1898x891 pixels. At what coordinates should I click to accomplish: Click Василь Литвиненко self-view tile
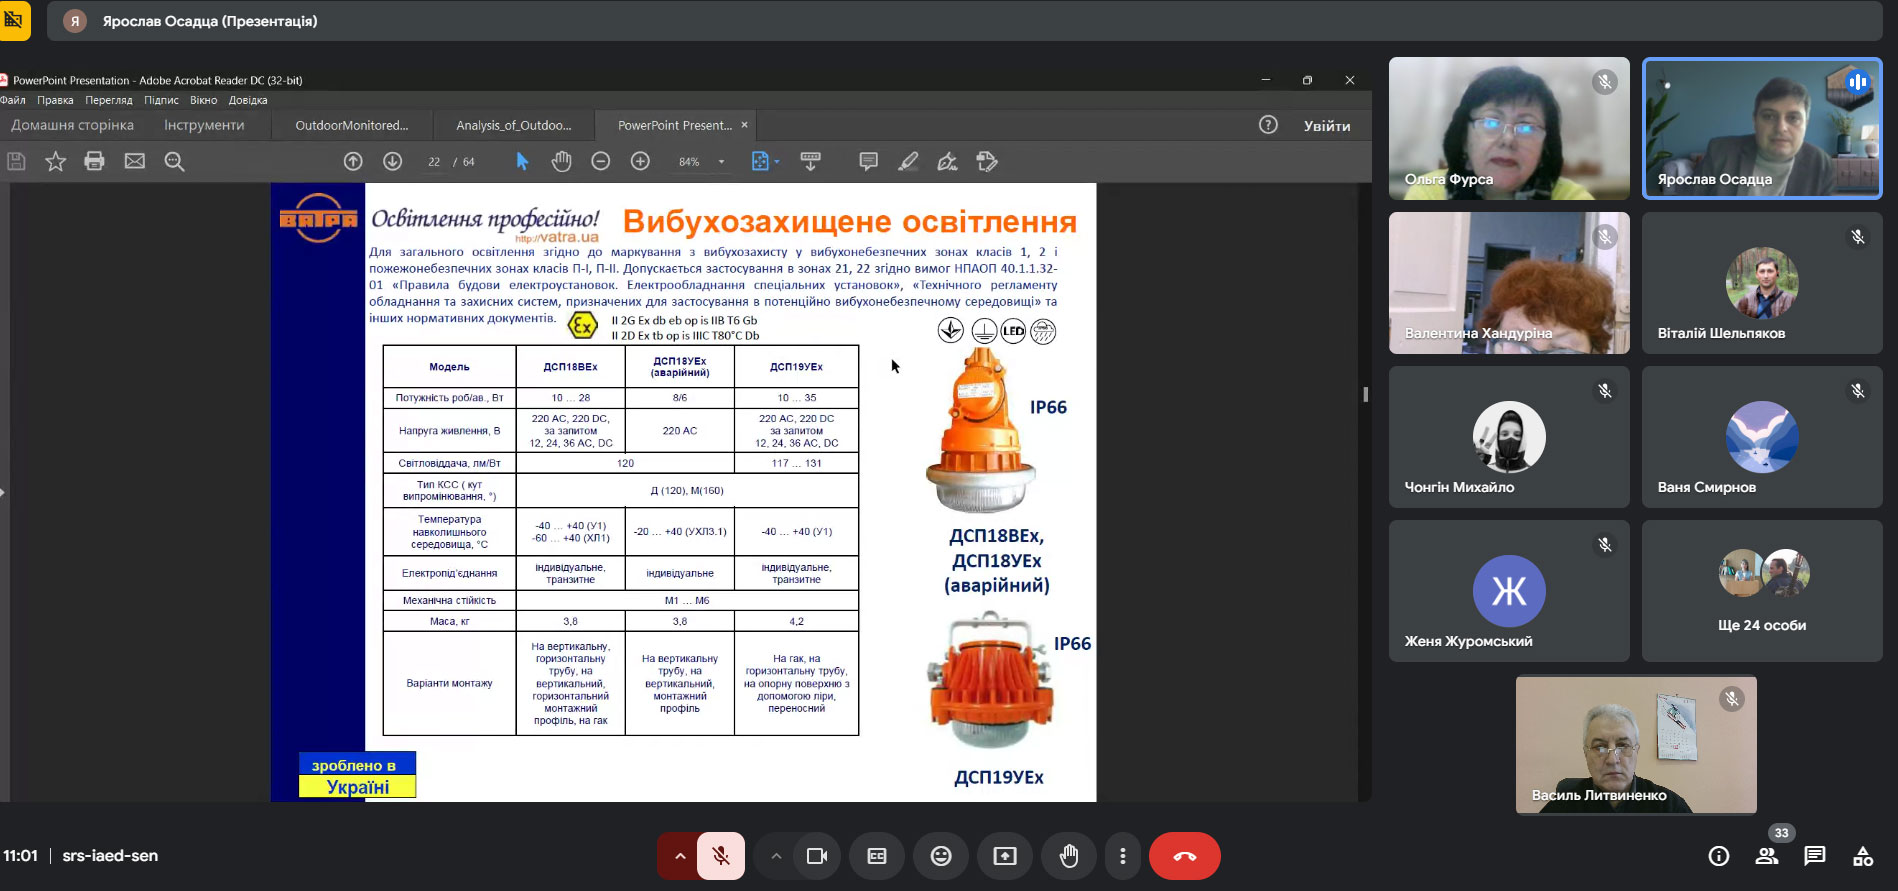click(x=1636, y=745)
